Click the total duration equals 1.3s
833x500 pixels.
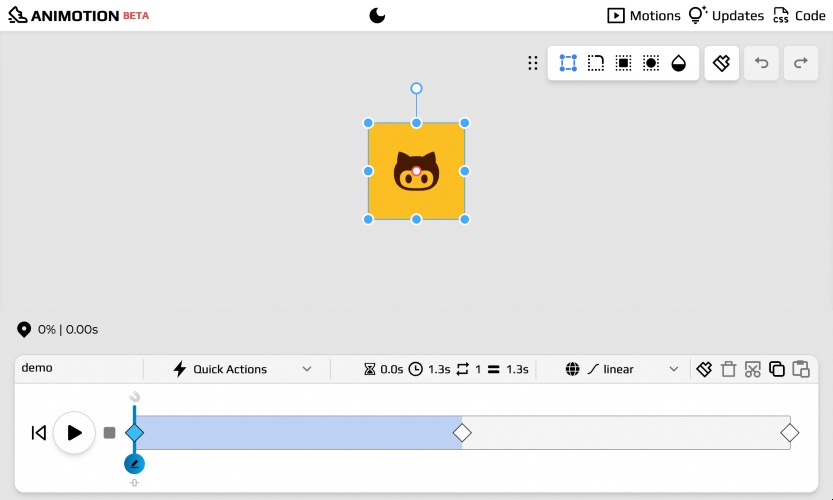[x=508, y=369]
